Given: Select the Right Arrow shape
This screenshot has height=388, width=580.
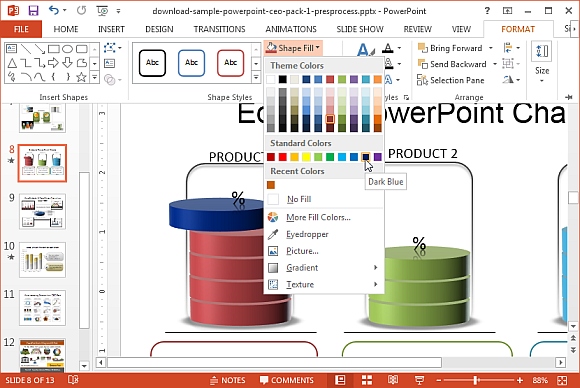Looking at the screenshot, I should (x=53, y=63).
